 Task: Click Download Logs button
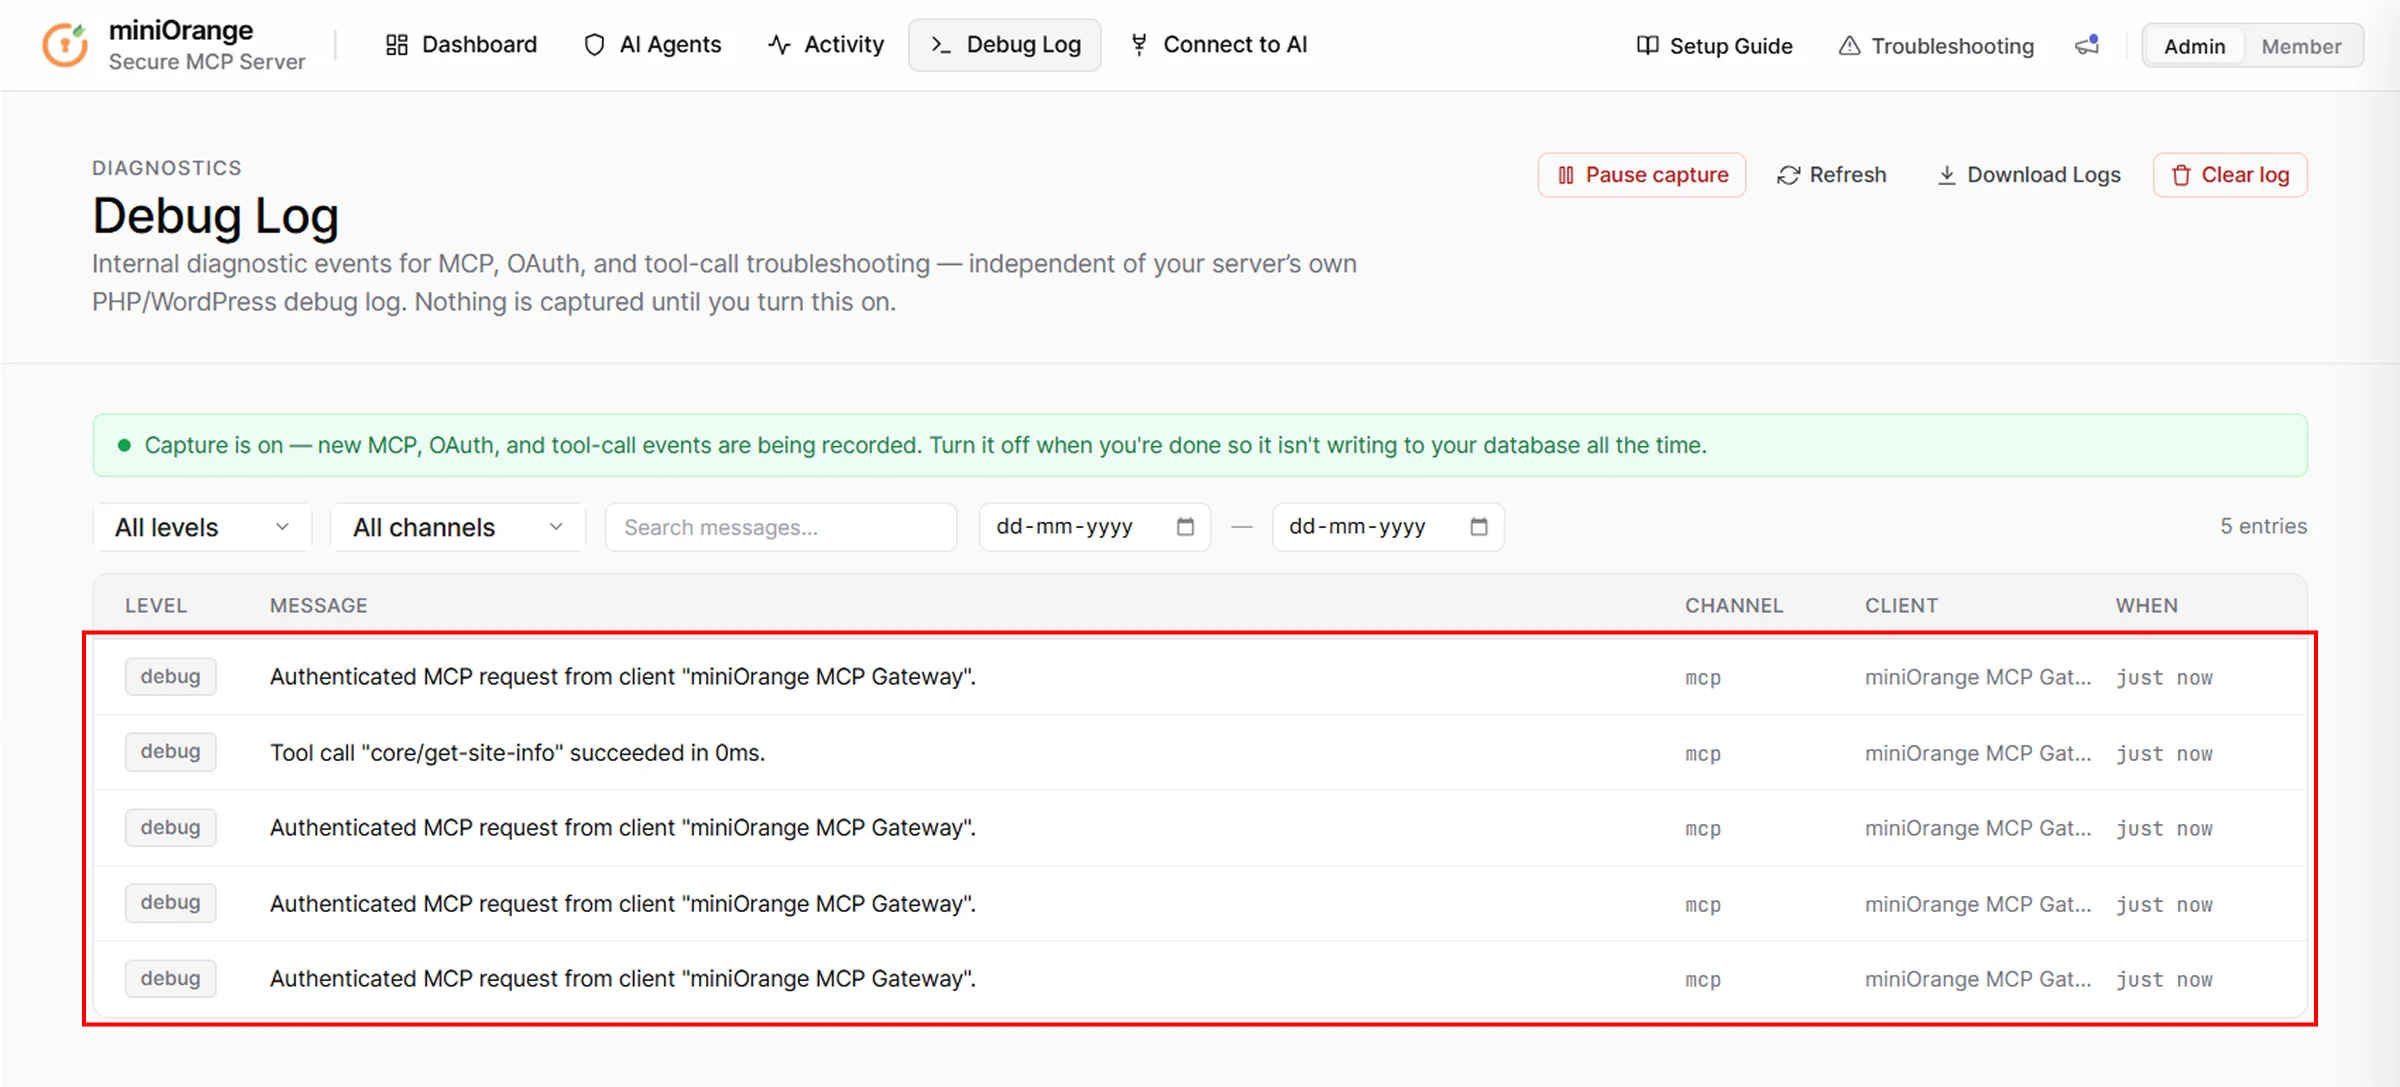coord(2028,175)
